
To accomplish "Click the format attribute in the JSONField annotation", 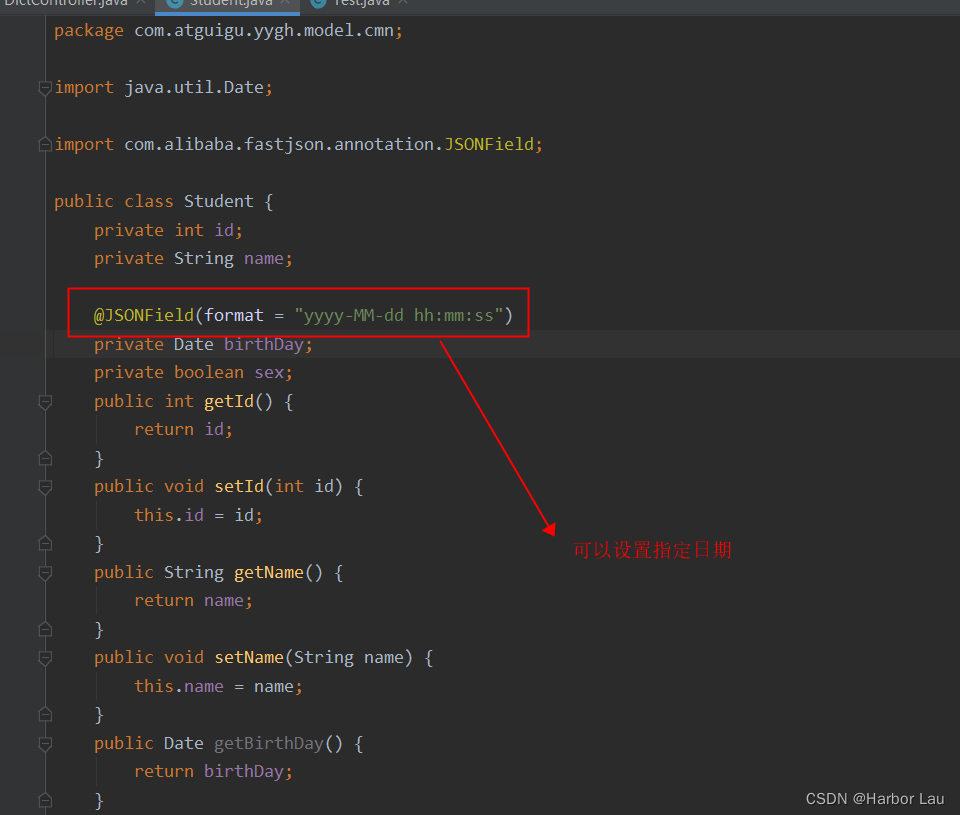I will pos(234,314).
